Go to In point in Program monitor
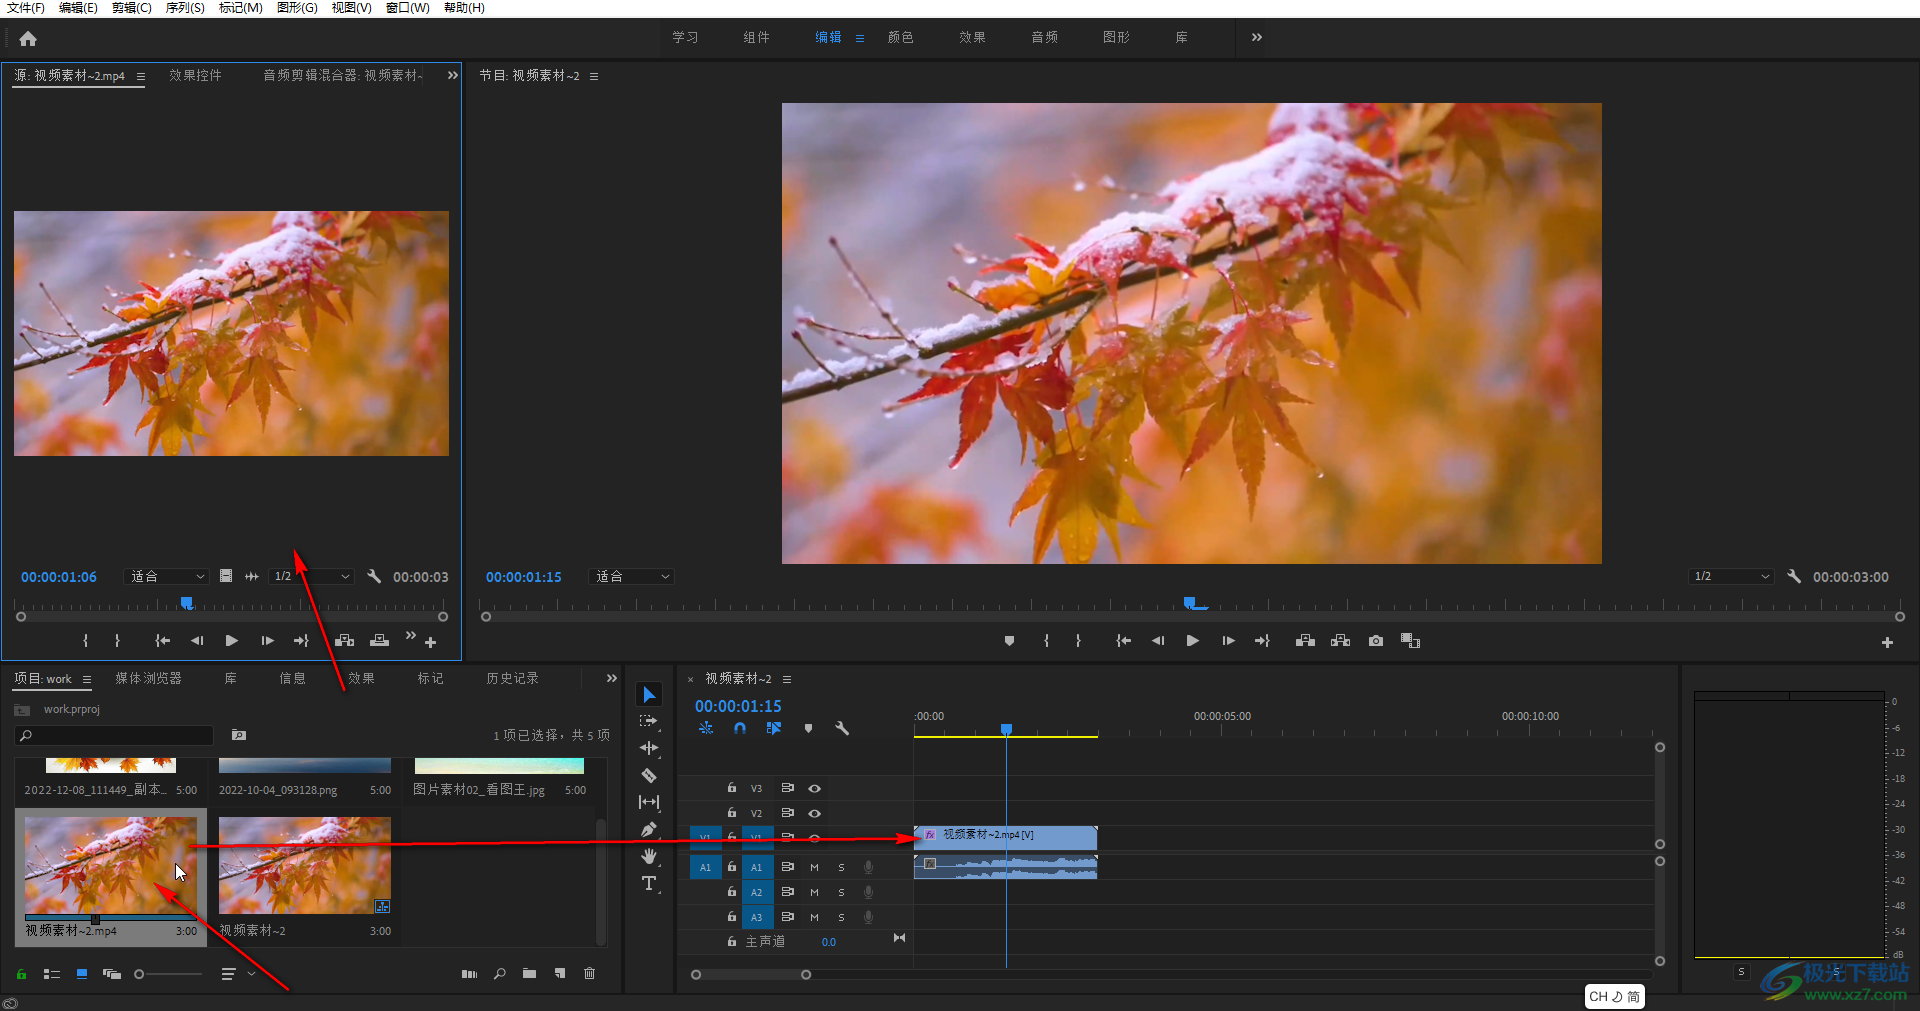 click(1123, 641)
